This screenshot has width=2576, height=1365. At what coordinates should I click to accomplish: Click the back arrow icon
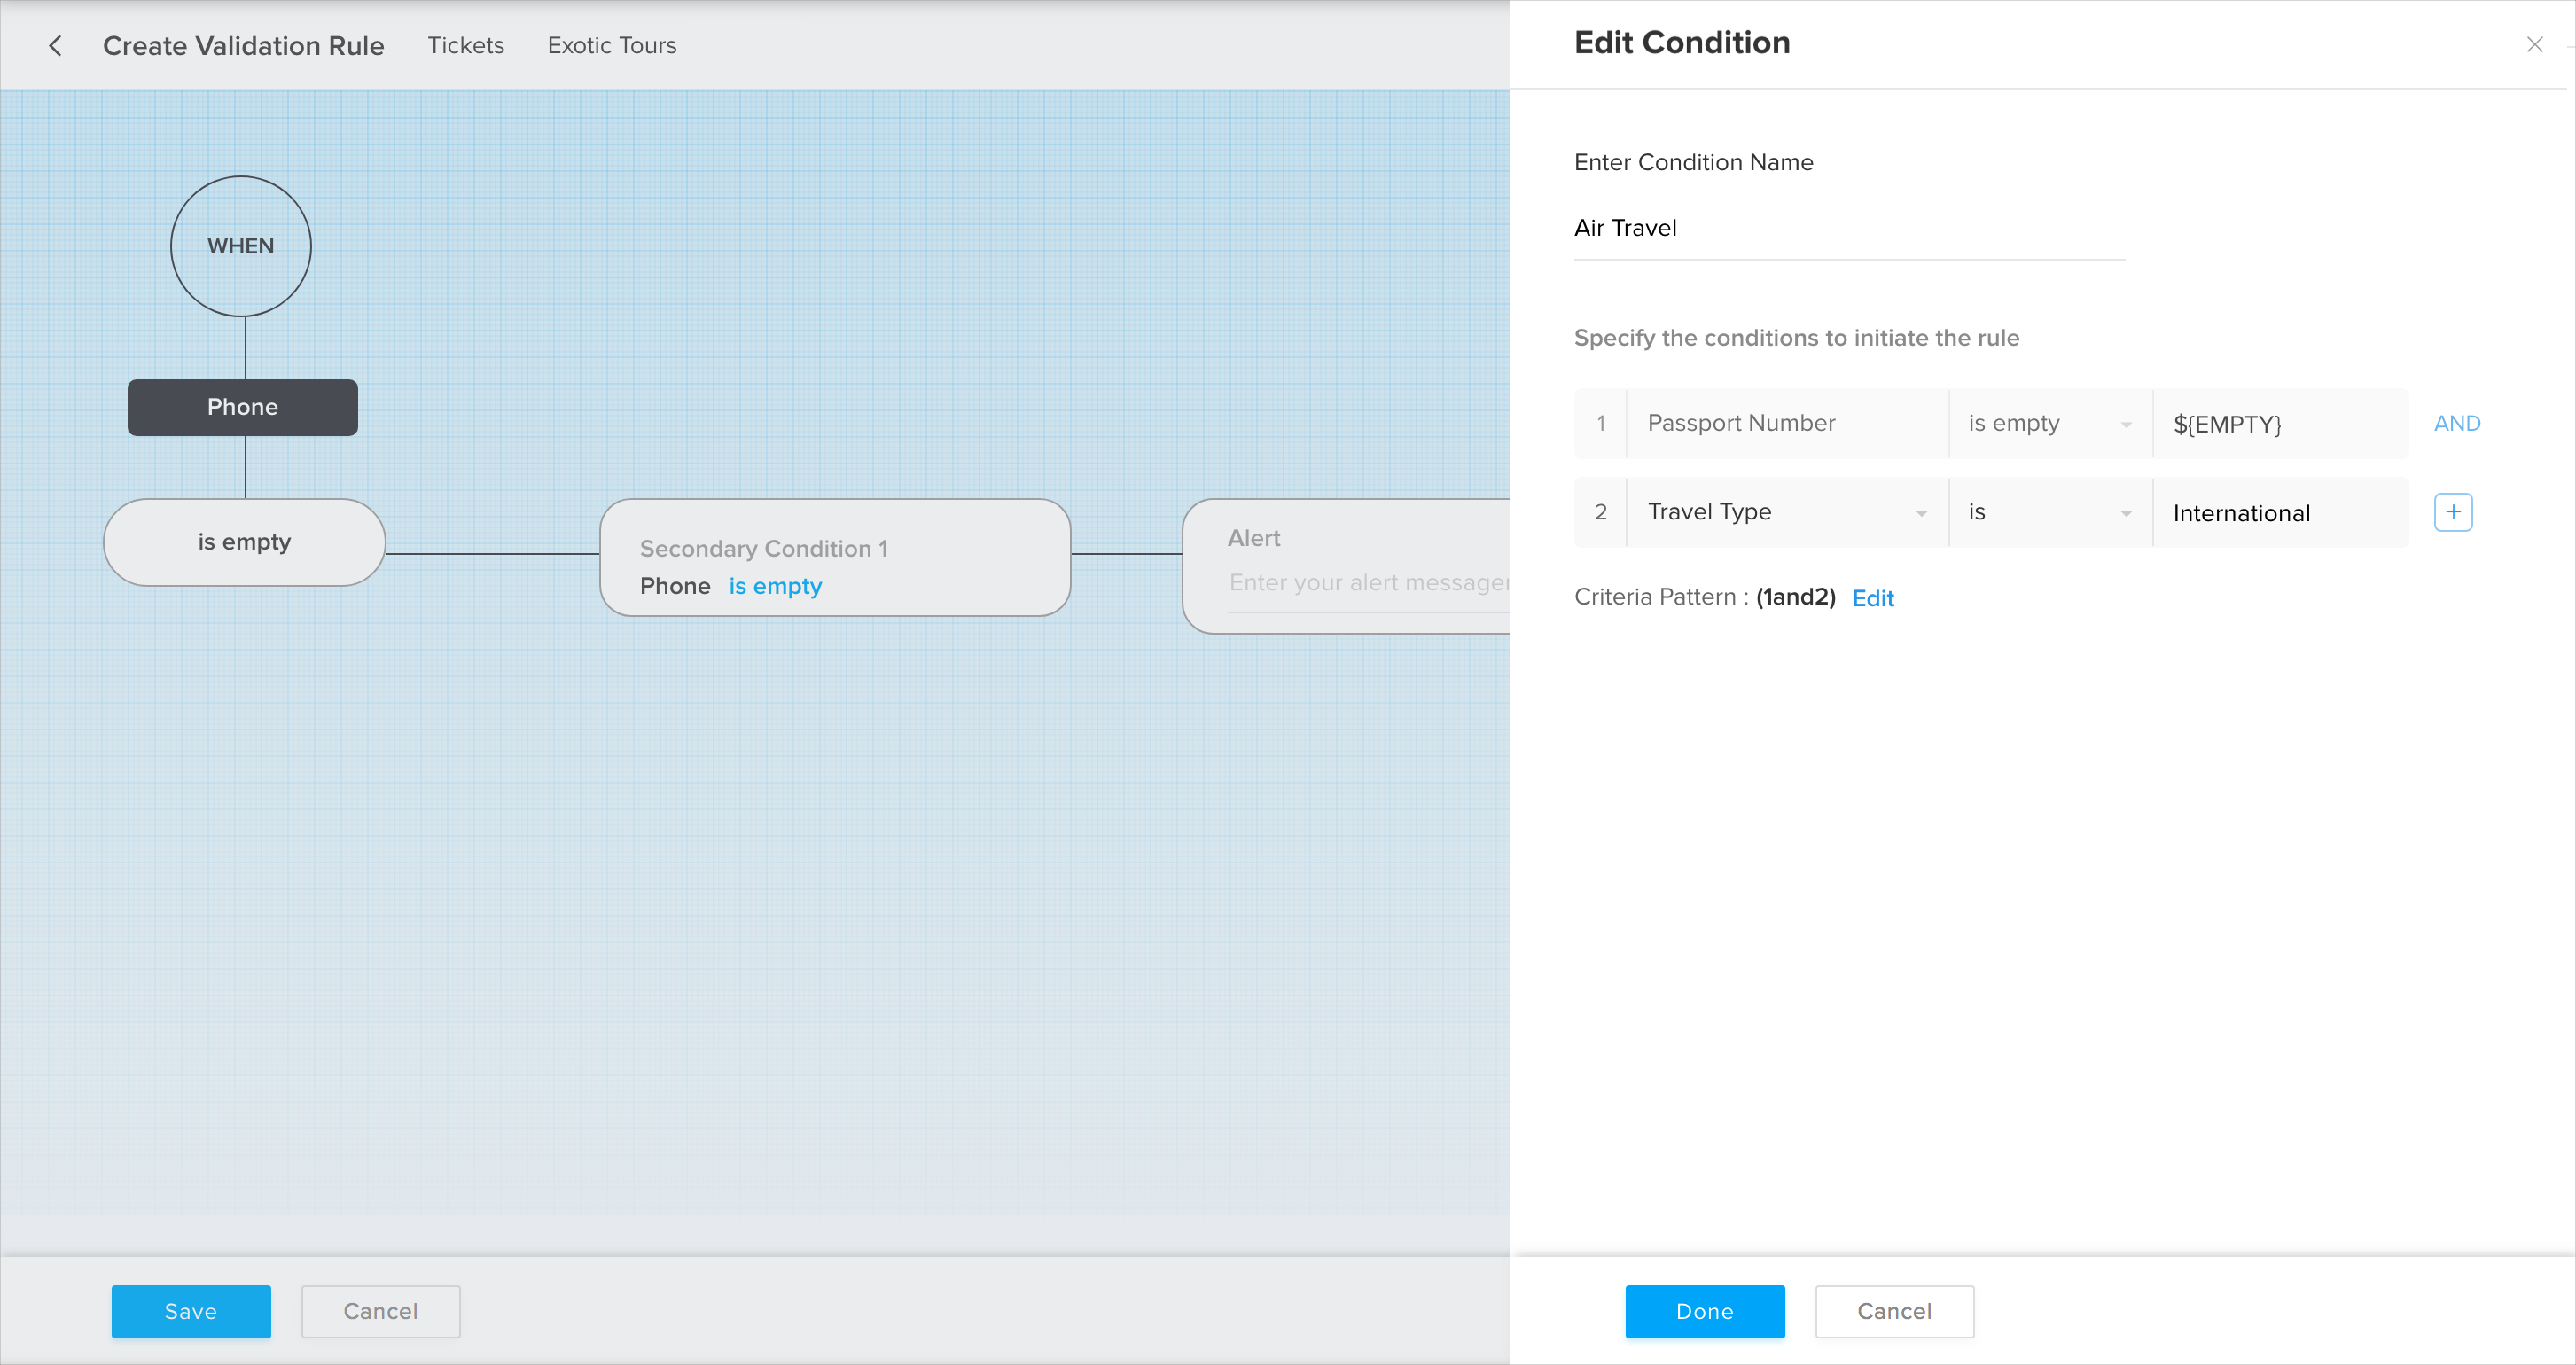[x=56, y=46]
